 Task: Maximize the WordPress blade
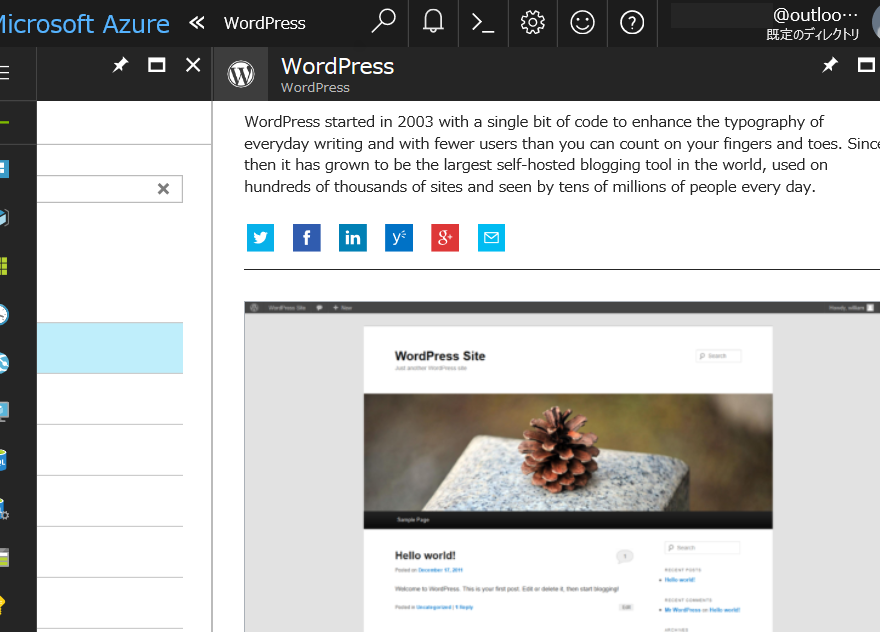[867, 65]
